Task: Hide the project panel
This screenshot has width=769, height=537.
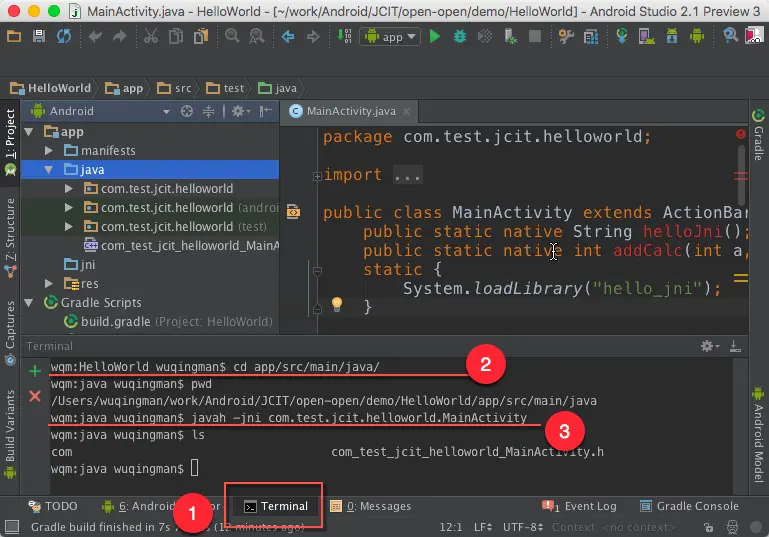Action: point(265,111)
